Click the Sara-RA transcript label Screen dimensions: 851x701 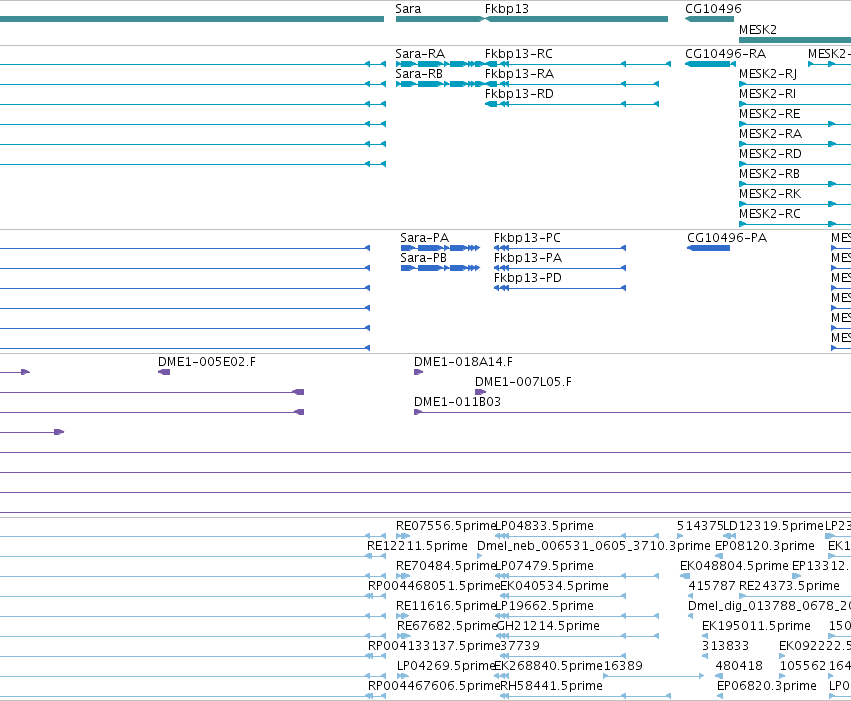point(420,54)
